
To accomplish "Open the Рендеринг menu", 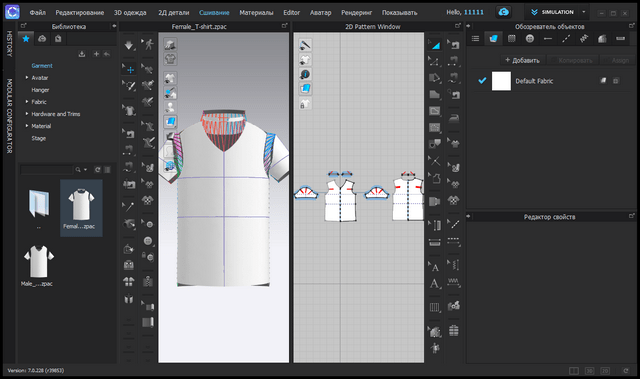I will (x=356, y=13).
